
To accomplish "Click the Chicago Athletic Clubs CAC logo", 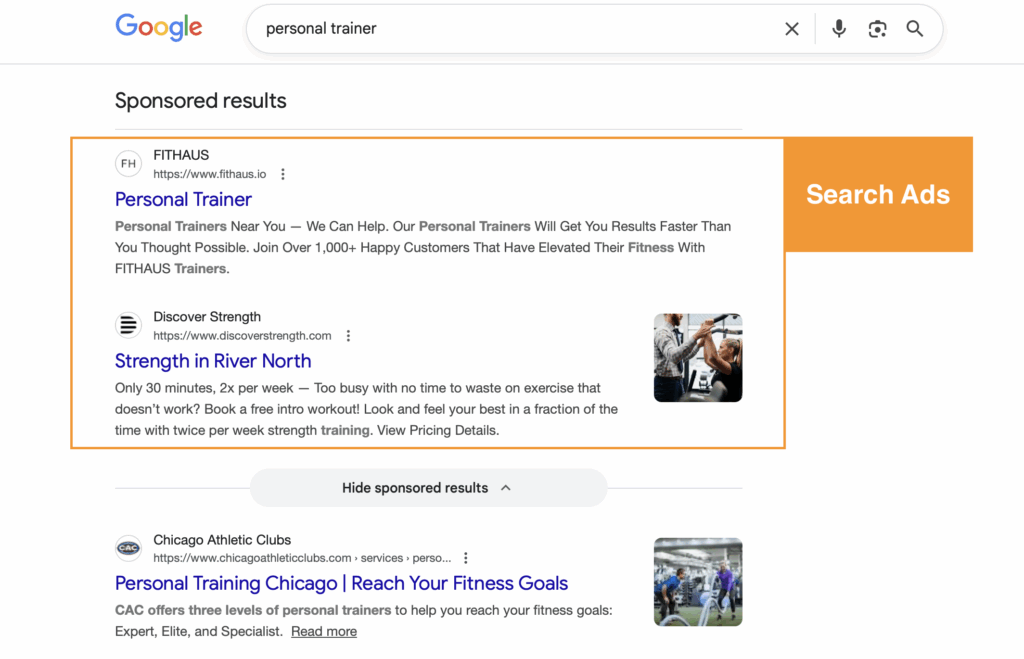I will (x=128, y=548).
